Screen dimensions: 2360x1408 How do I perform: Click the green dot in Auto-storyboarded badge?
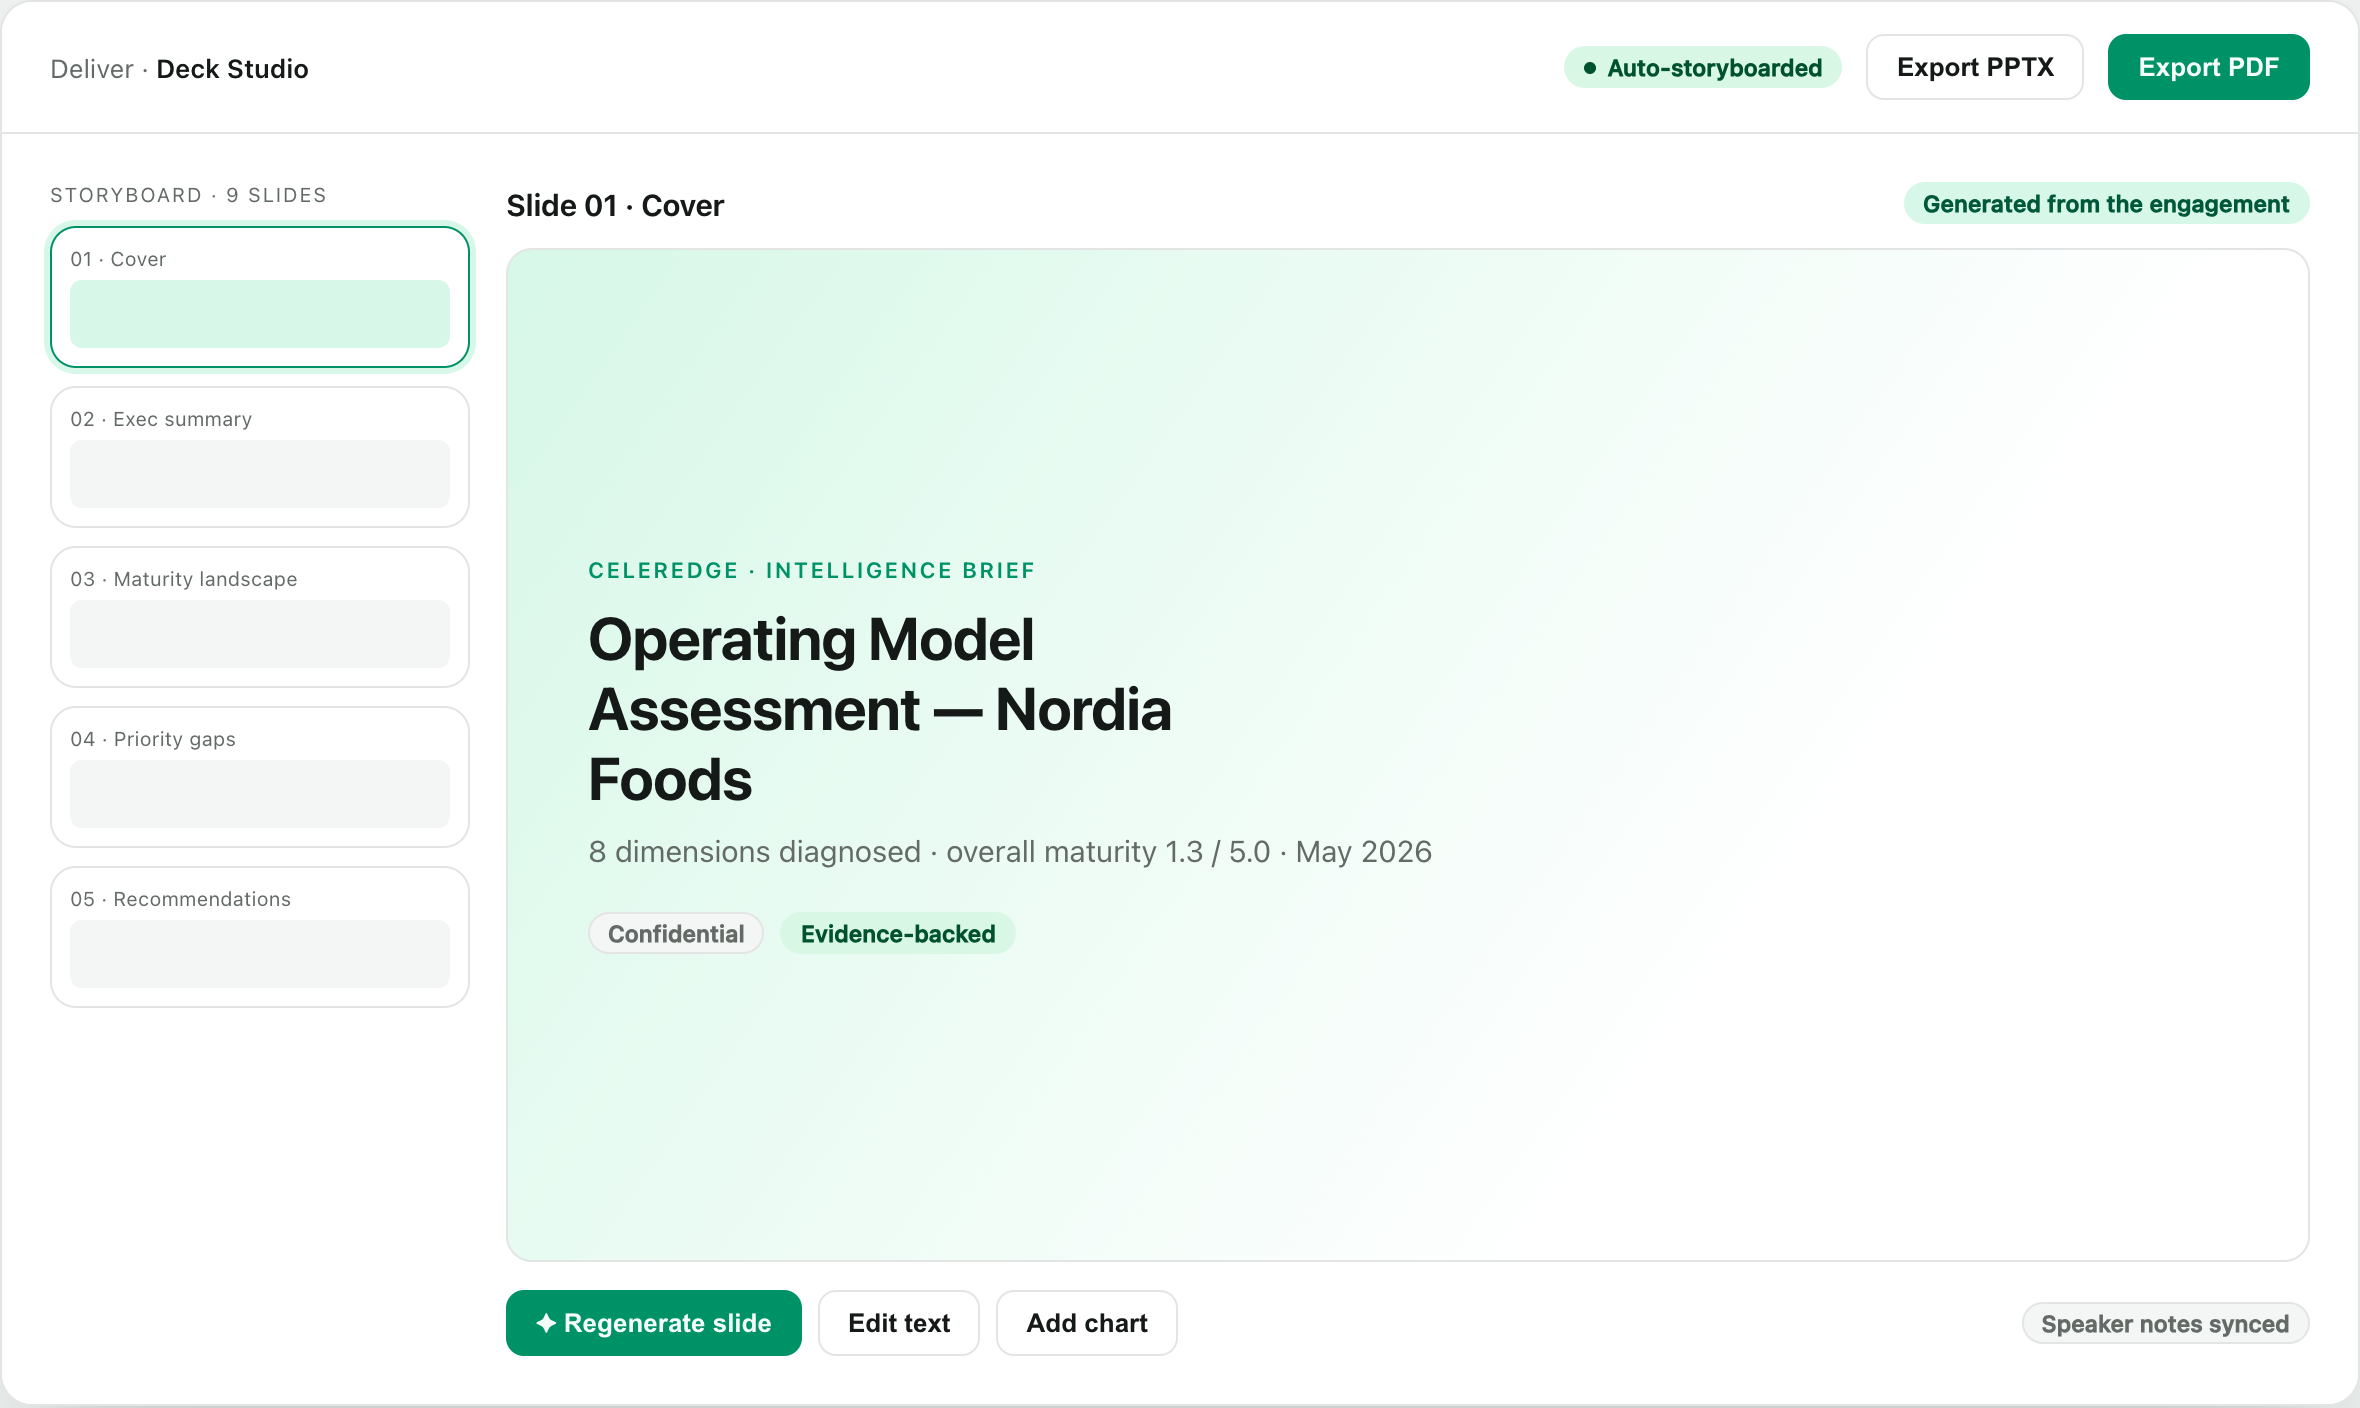1589,68
